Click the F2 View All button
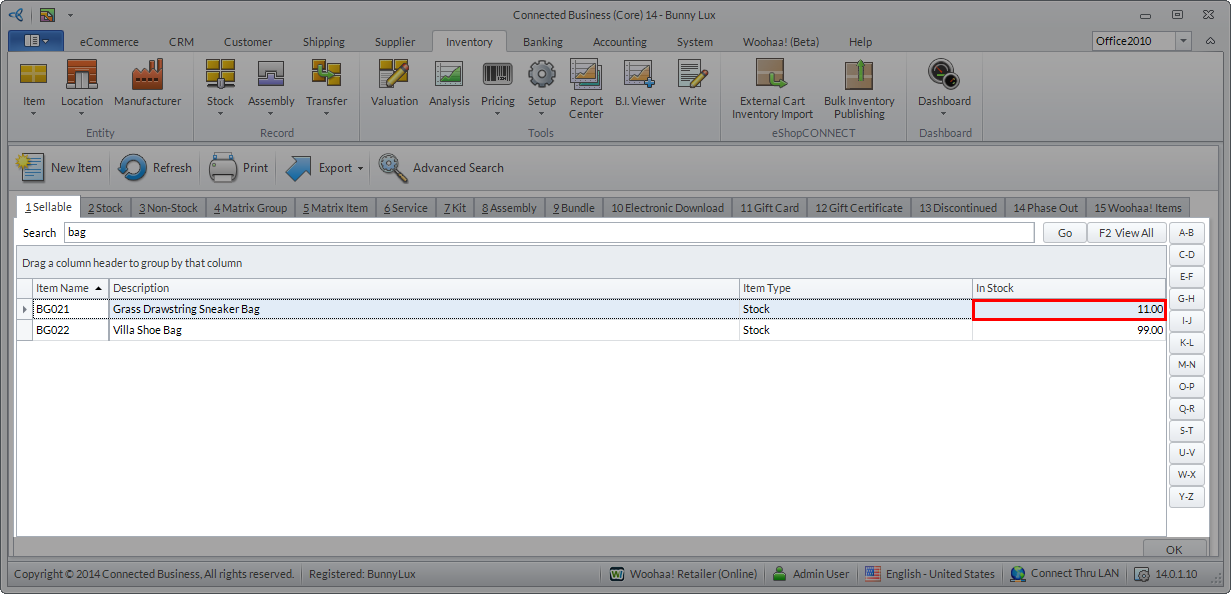 (x=1126, y=233)
